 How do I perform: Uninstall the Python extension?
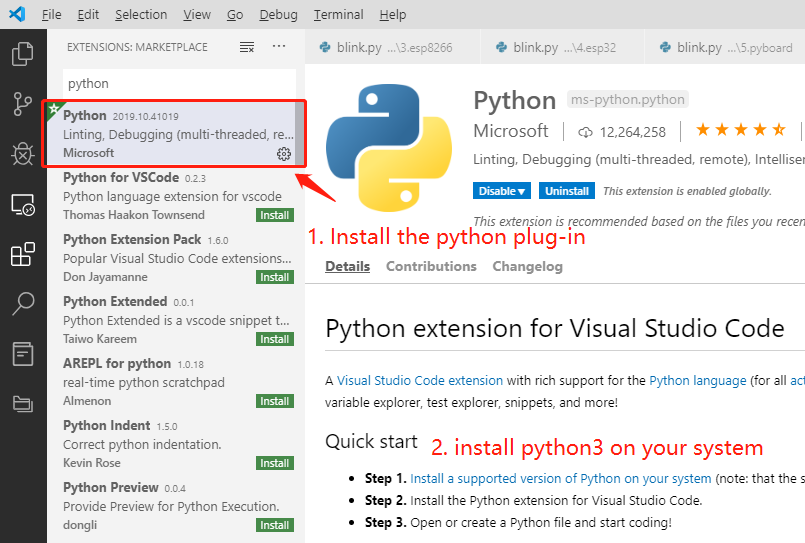pyautogui.click(x=566, y=191)
